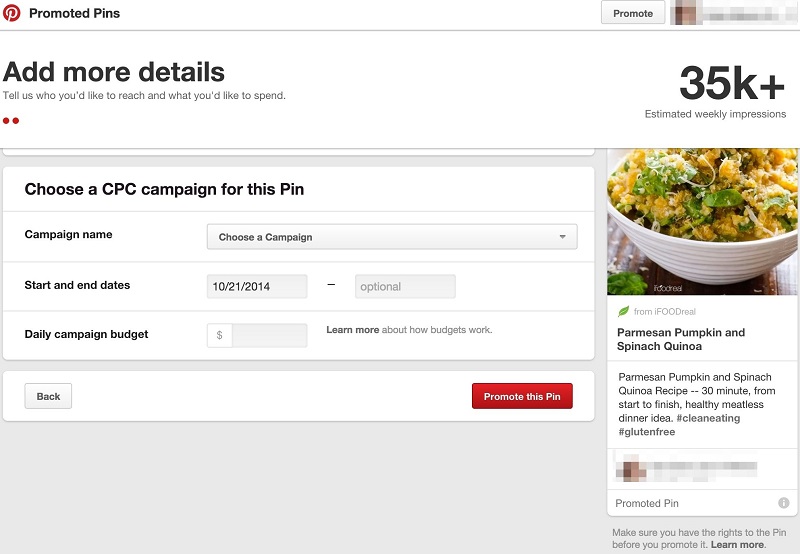
Task: Click the Promoted Pin info icon
Action: pyautogui.click(x=783, y=503)
